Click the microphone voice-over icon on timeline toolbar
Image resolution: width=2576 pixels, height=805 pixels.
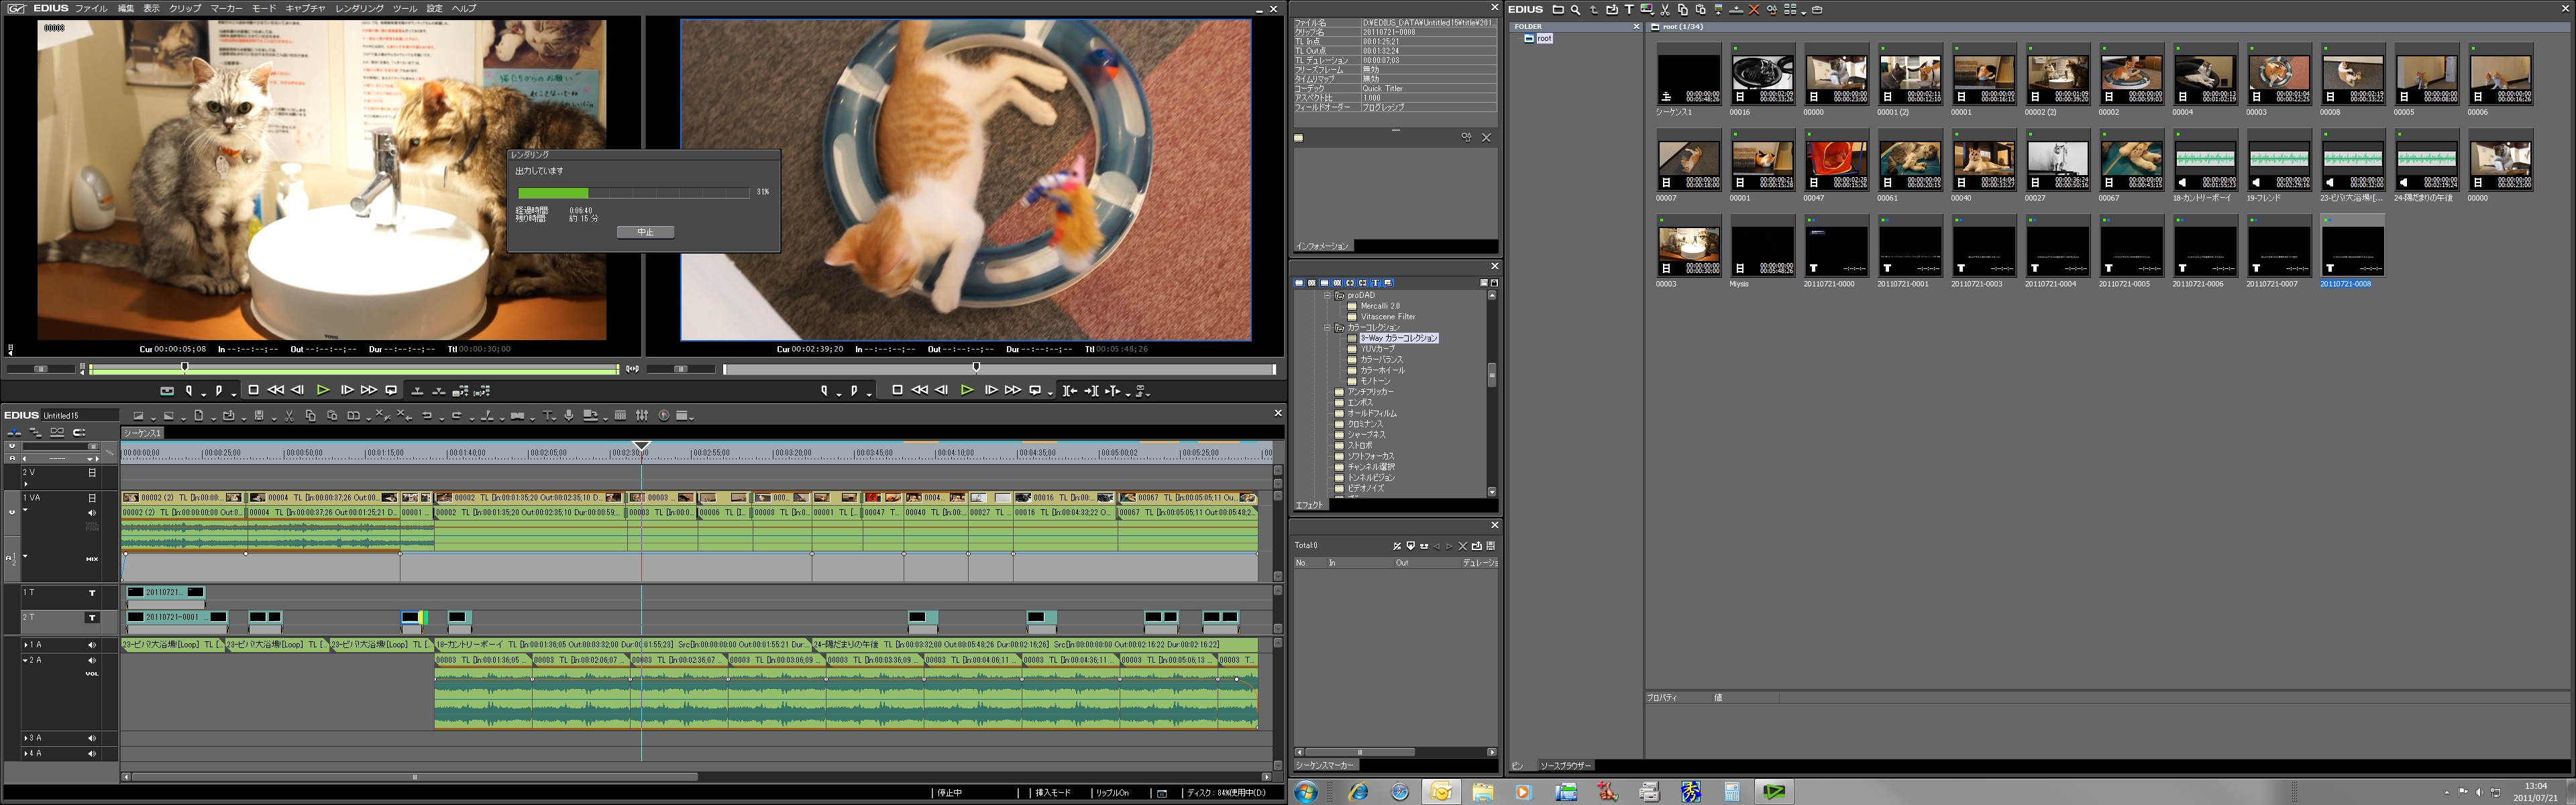(x=569, y=416)
